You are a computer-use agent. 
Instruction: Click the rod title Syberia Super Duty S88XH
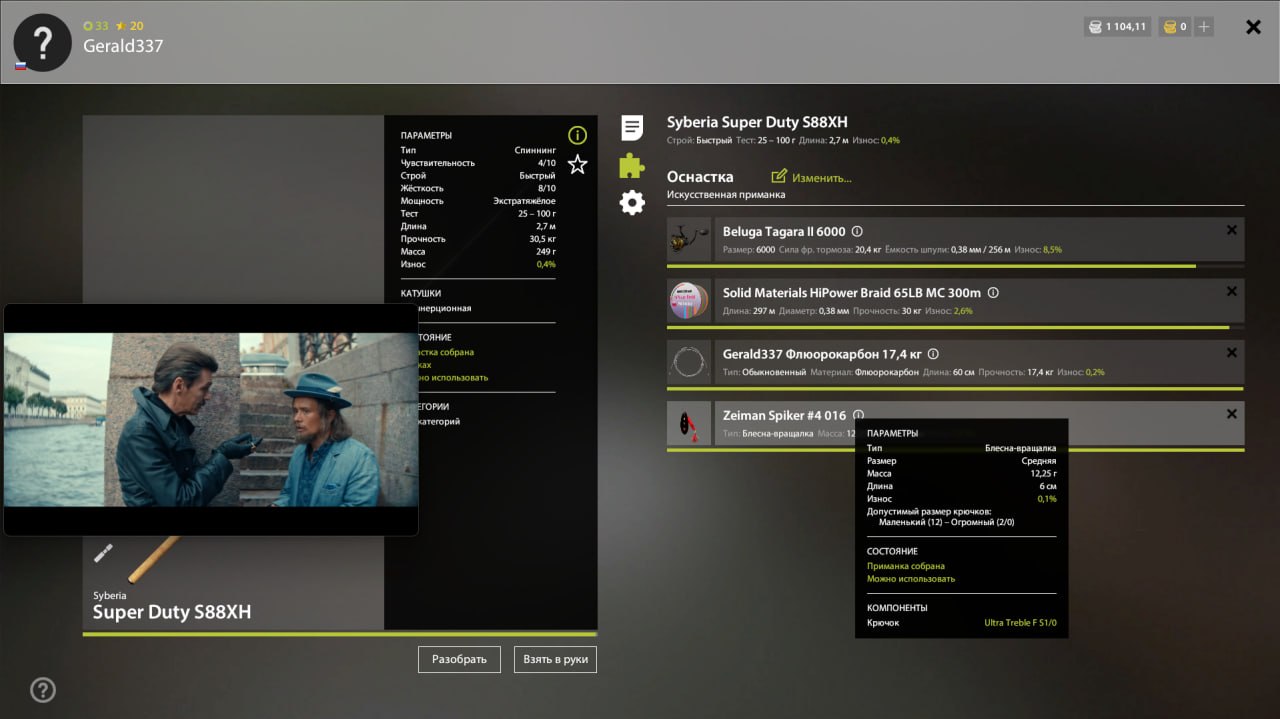coord(757,123)
